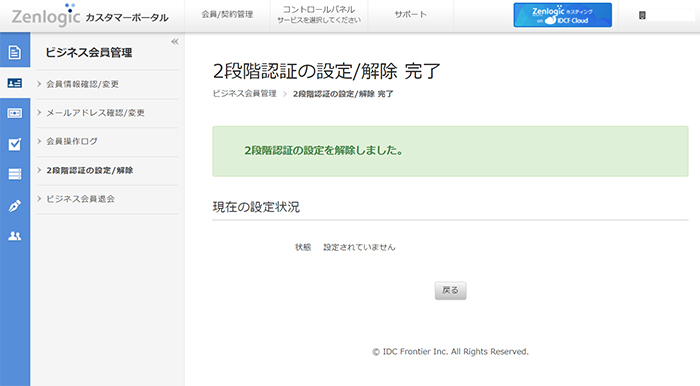
Task: Click the ビジネス会員管理 breadcrumb link
Action: pyautogui.click(x=244, y=94)
